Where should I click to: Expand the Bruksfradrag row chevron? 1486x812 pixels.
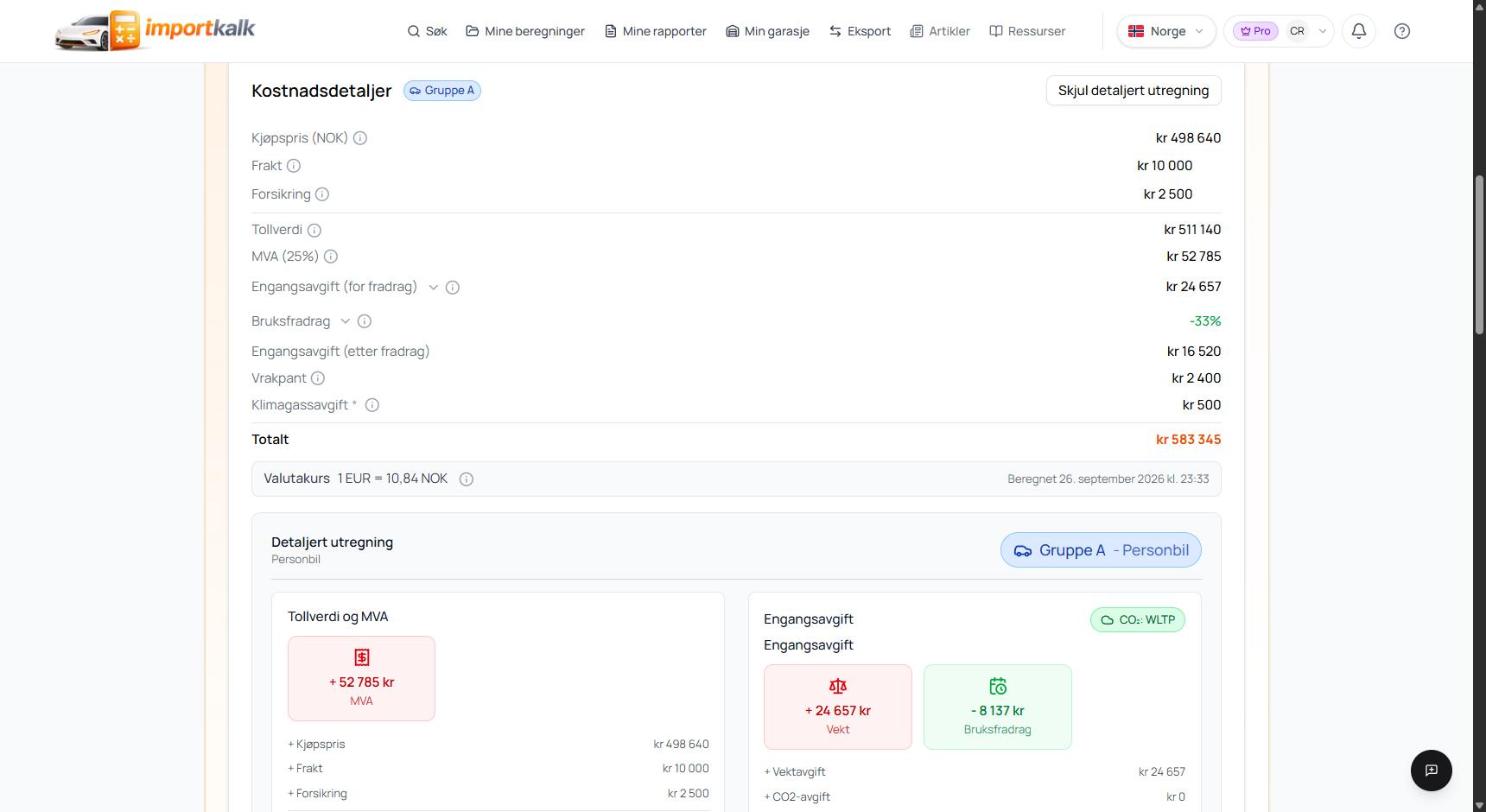click(x=345, y=321)
